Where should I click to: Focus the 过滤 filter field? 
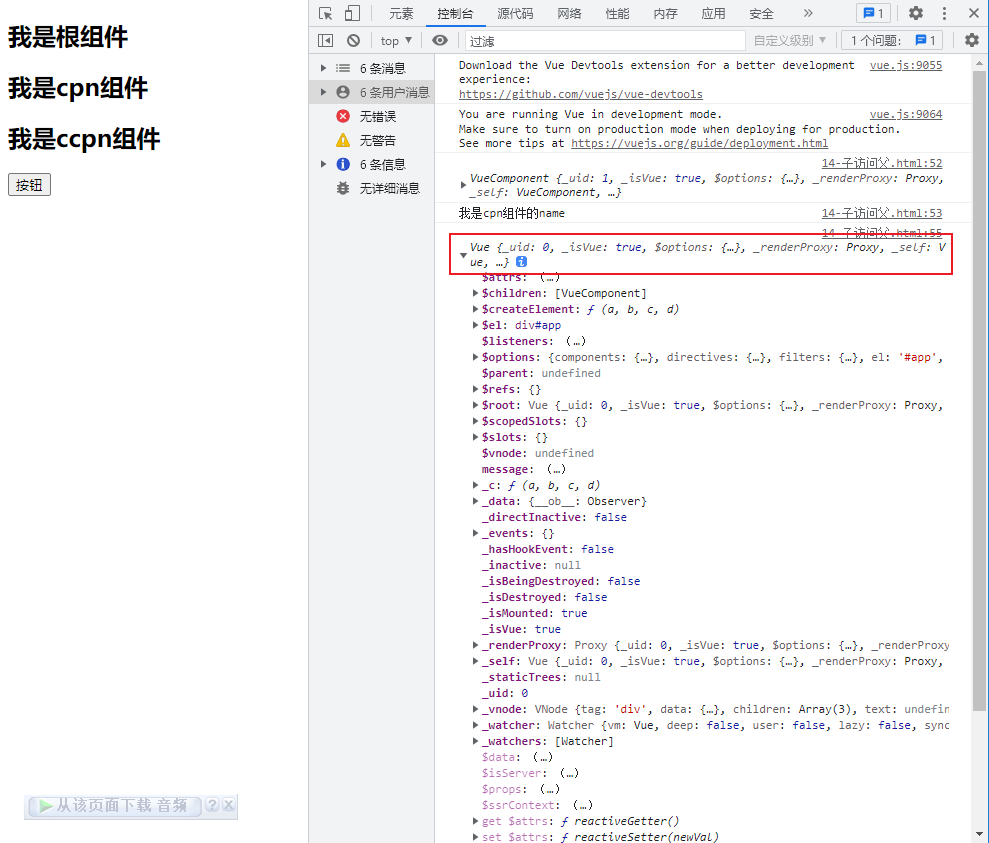(x=605, y=41)
